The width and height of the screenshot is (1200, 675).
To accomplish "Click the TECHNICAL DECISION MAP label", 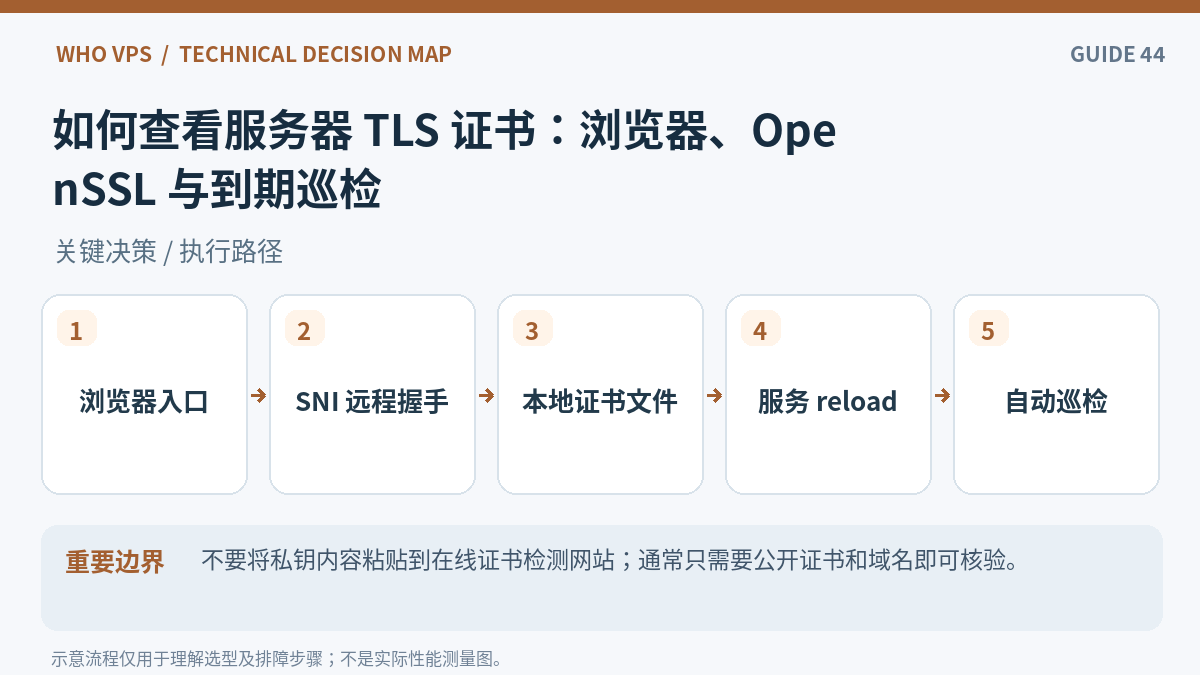I will click(x=315, y=54).
